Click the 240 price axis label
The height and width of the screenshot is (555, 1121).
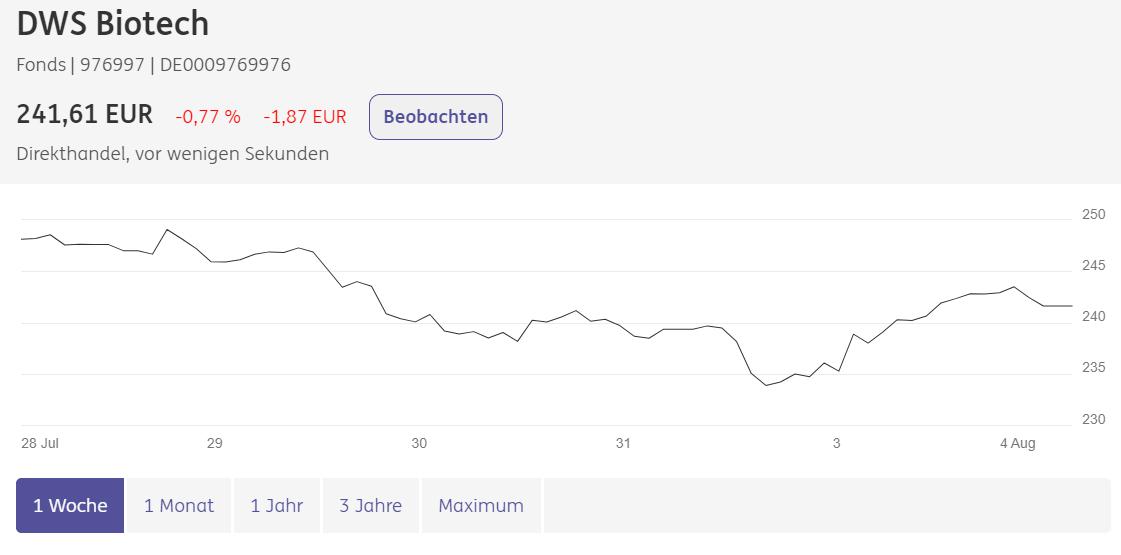click(x=1093, y=316)
